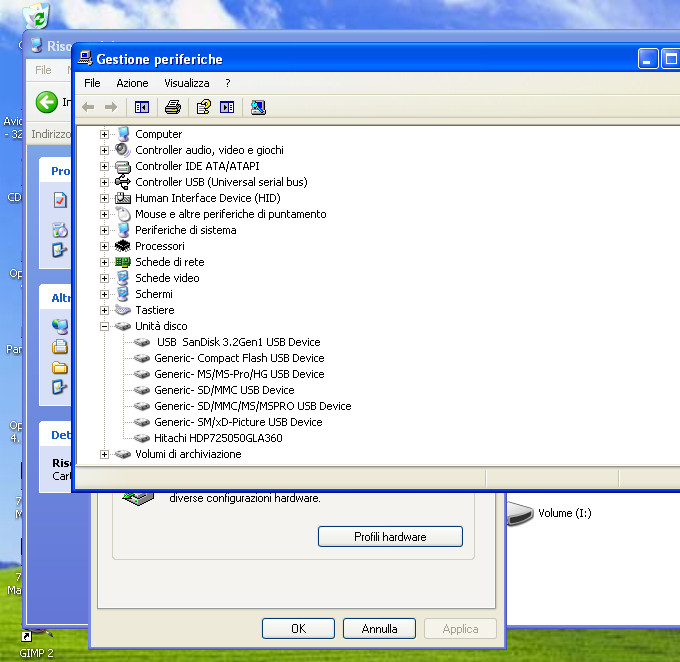Select the USB SanDisk 3.2Gen1 device

pyautogui.click(x=238, y=342)
